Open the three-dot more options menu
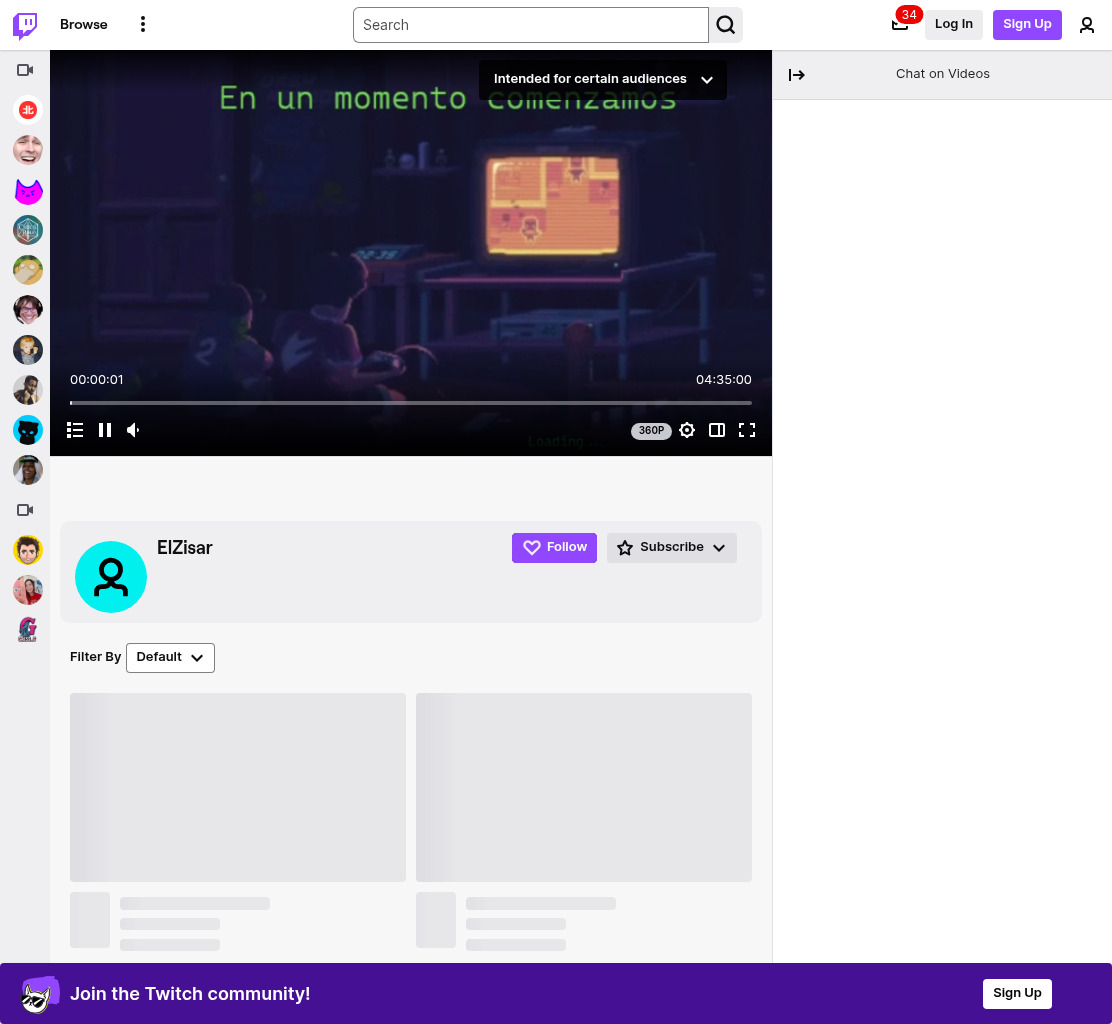The width and height of the screenshot is (1112, 1024). pos(143,24)
